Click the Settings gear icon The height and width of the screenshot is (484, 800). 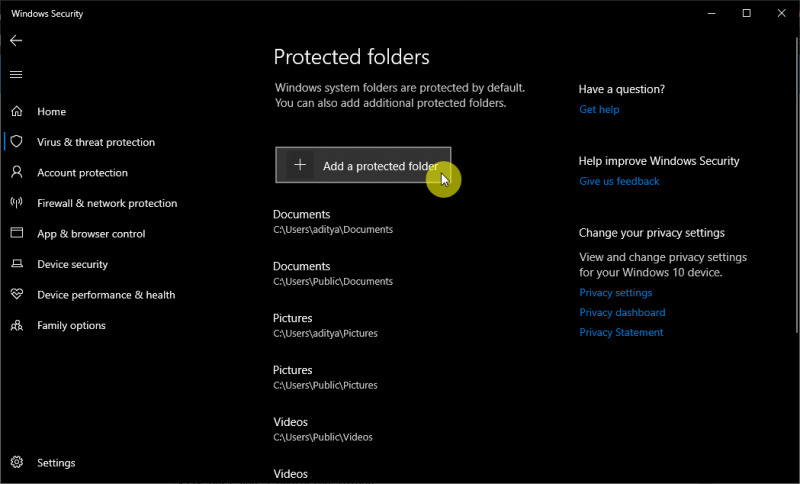point(17,462)
